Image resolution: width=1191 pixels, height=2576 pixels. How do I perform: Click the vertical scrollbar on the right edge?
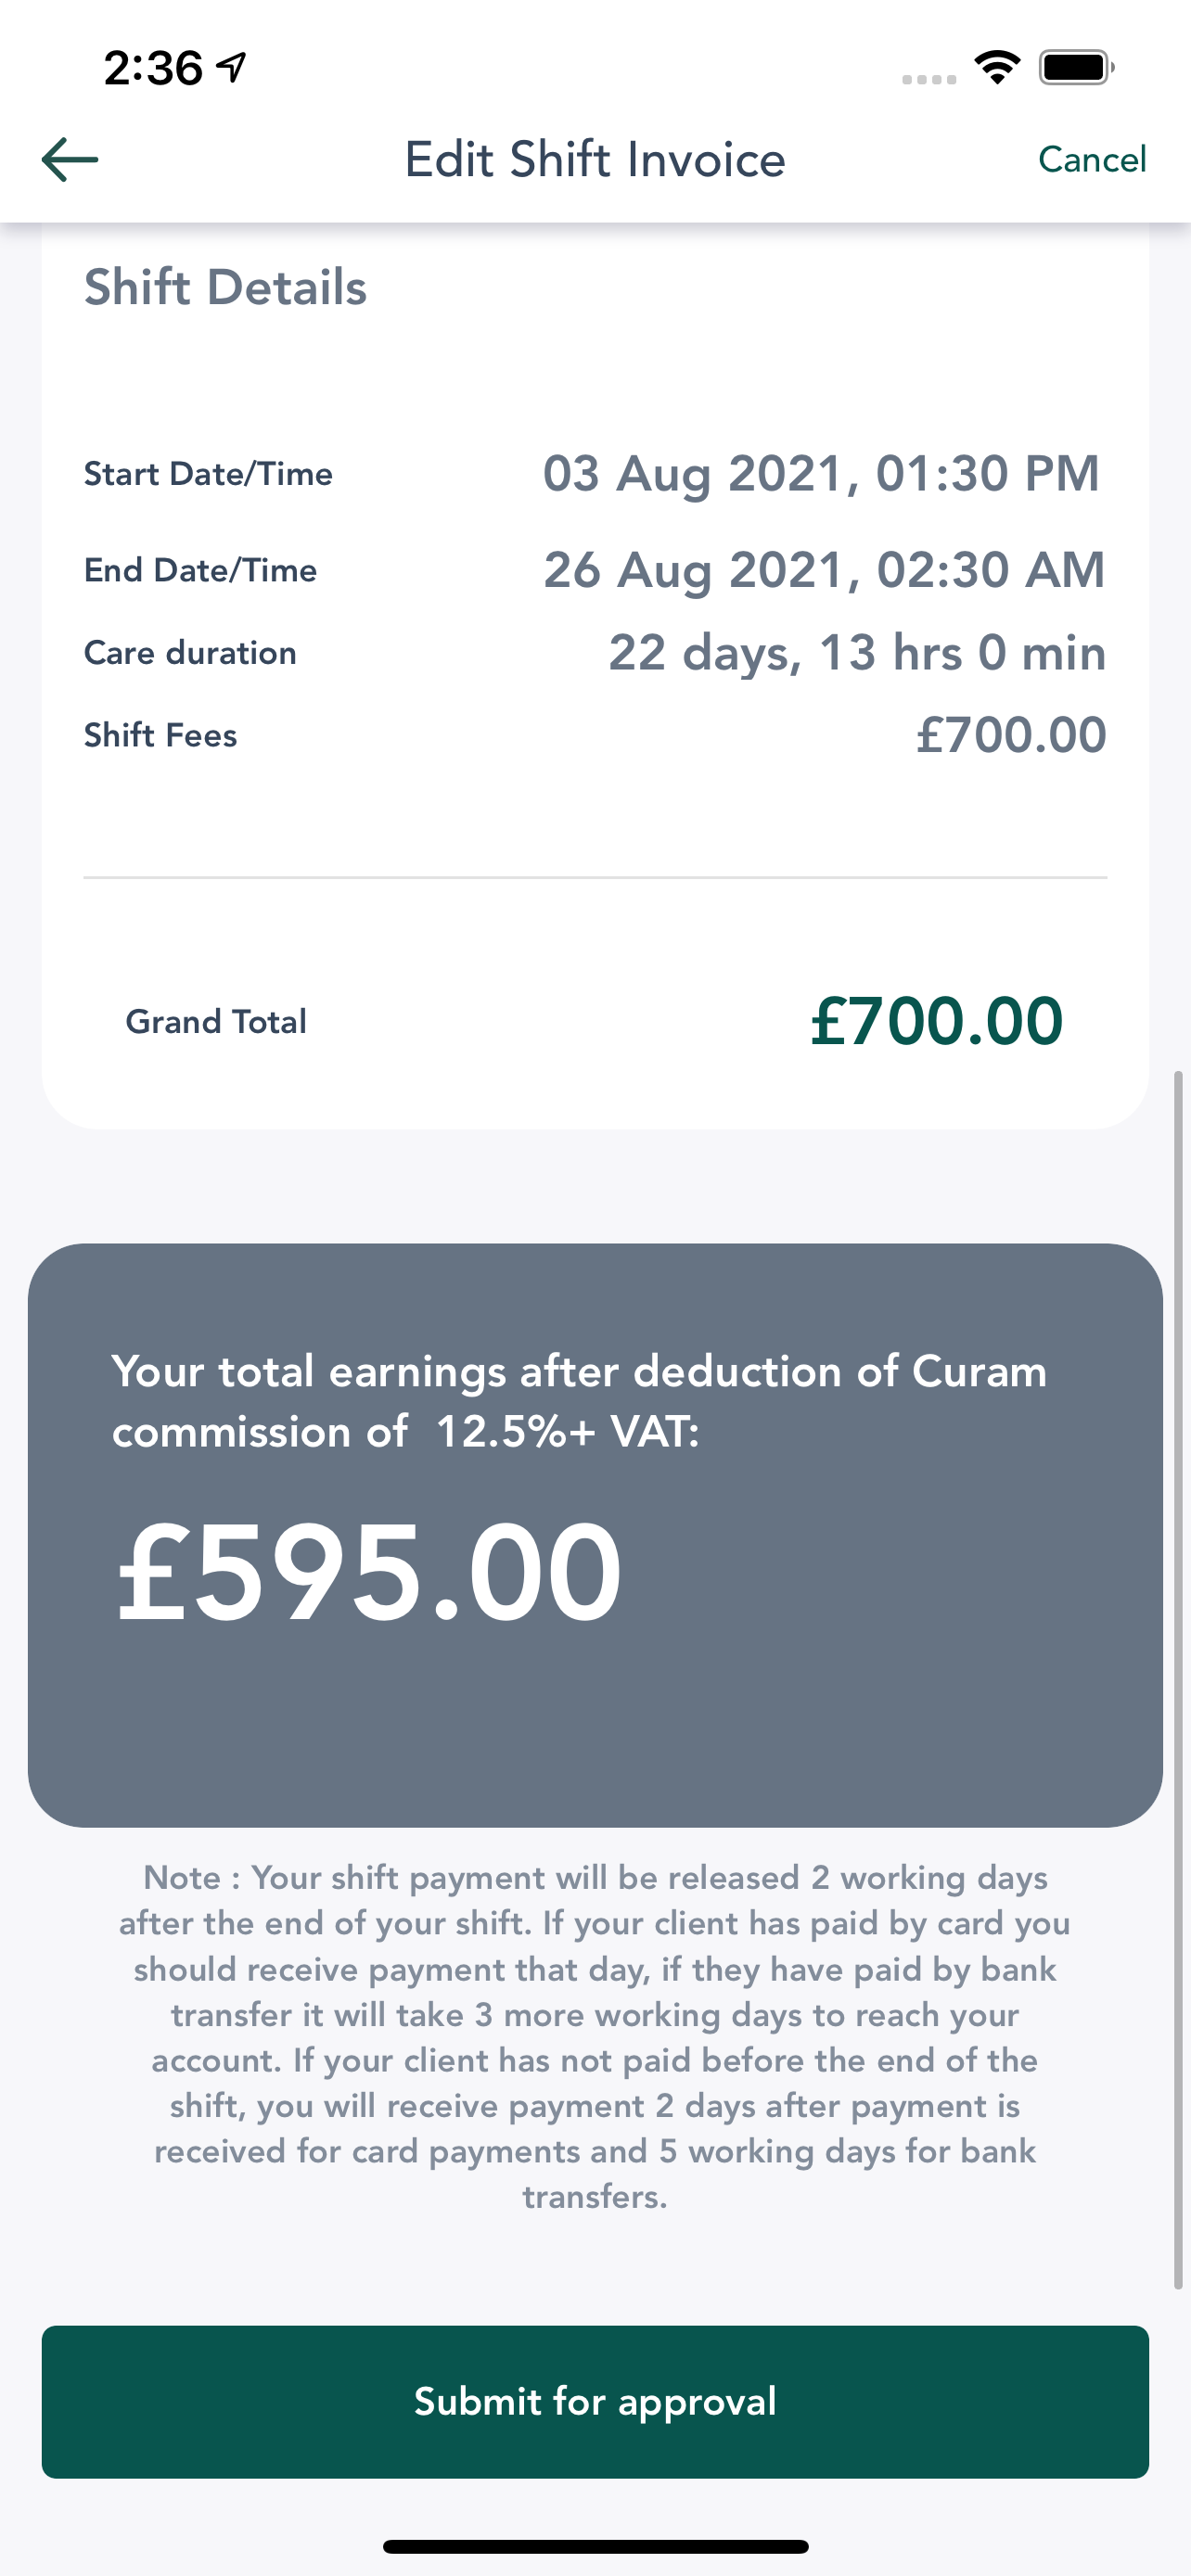coord(1180,1680)
